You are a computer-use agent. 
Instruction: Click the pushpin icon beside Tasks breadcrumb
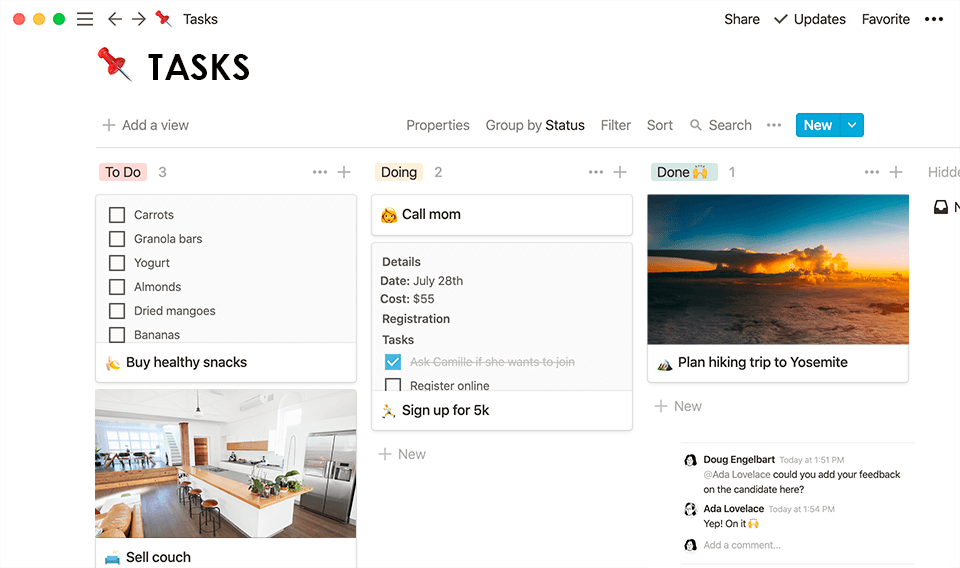[163, 19]
